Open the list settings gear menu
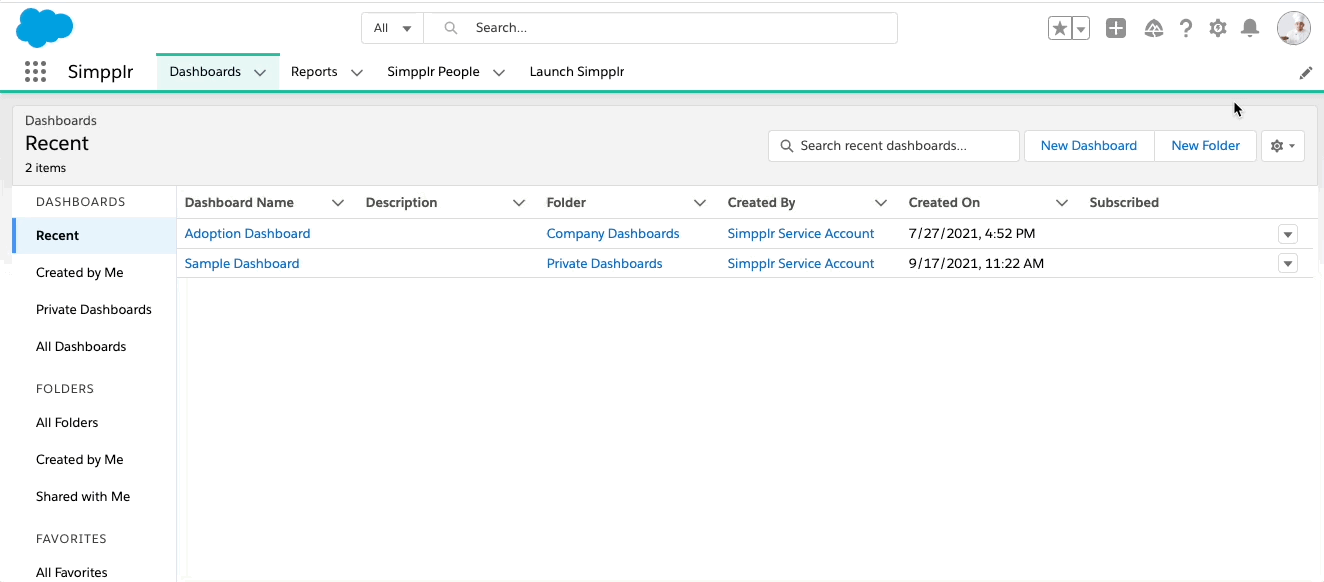 click(x=1283, y=146)
